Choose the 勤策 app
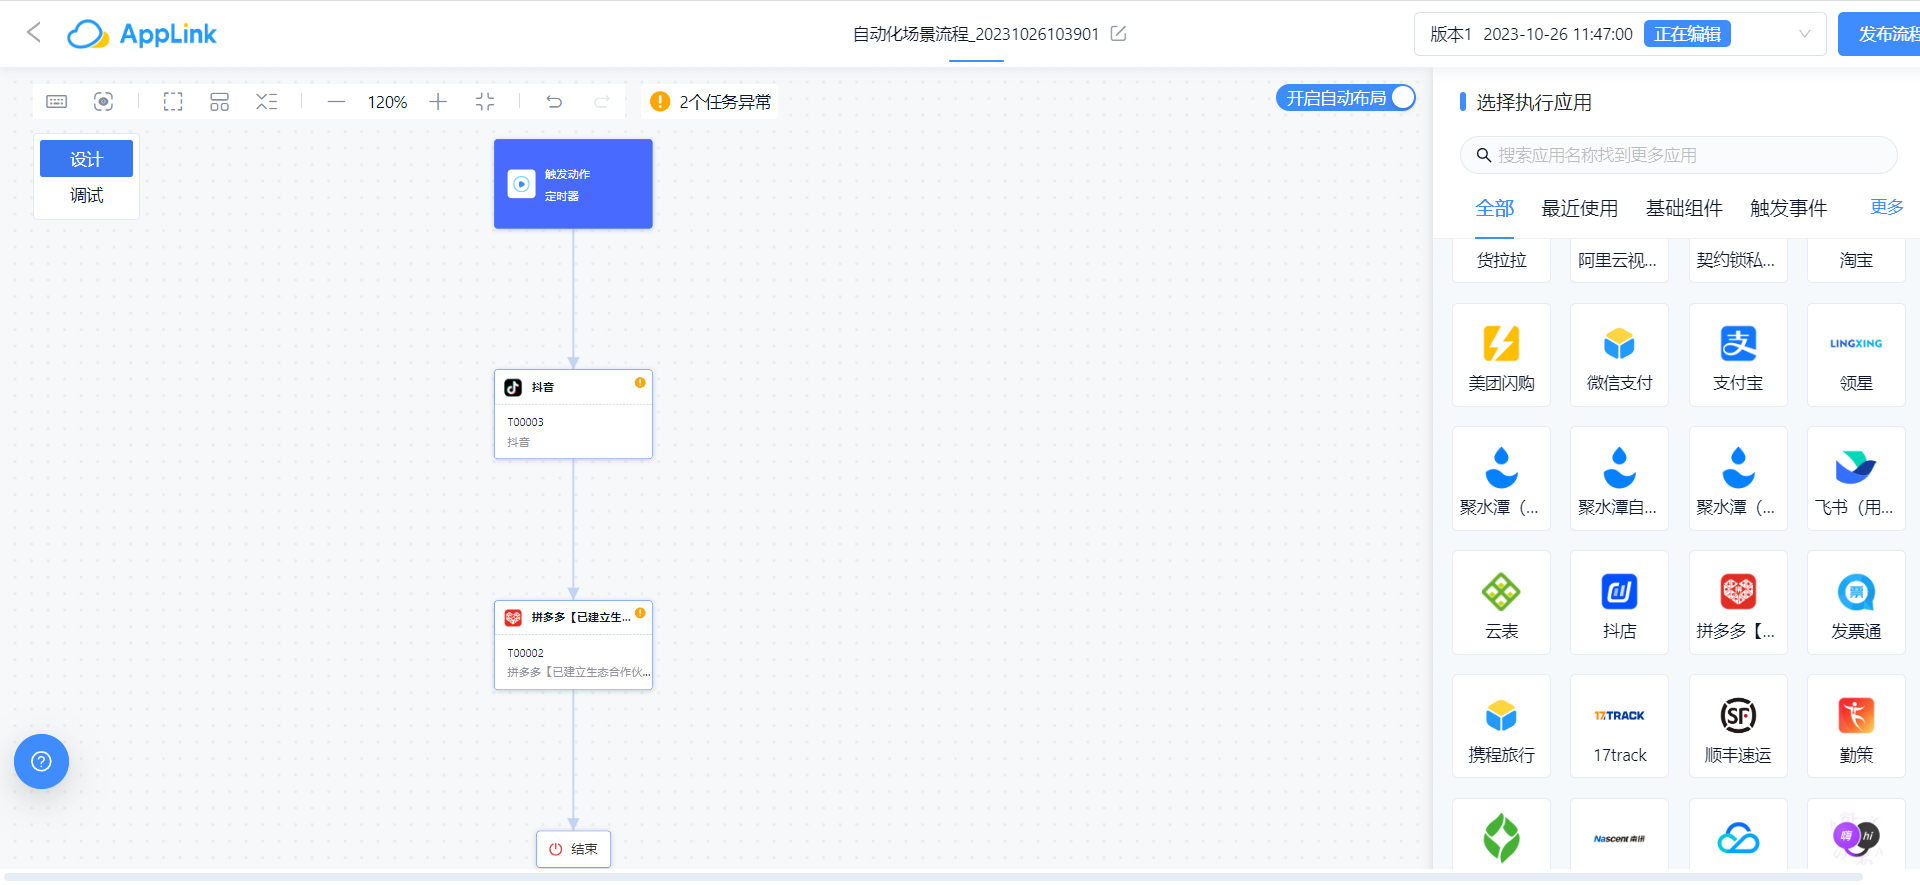Viewport: 1920px width, 885px height. pos(1856,727)
